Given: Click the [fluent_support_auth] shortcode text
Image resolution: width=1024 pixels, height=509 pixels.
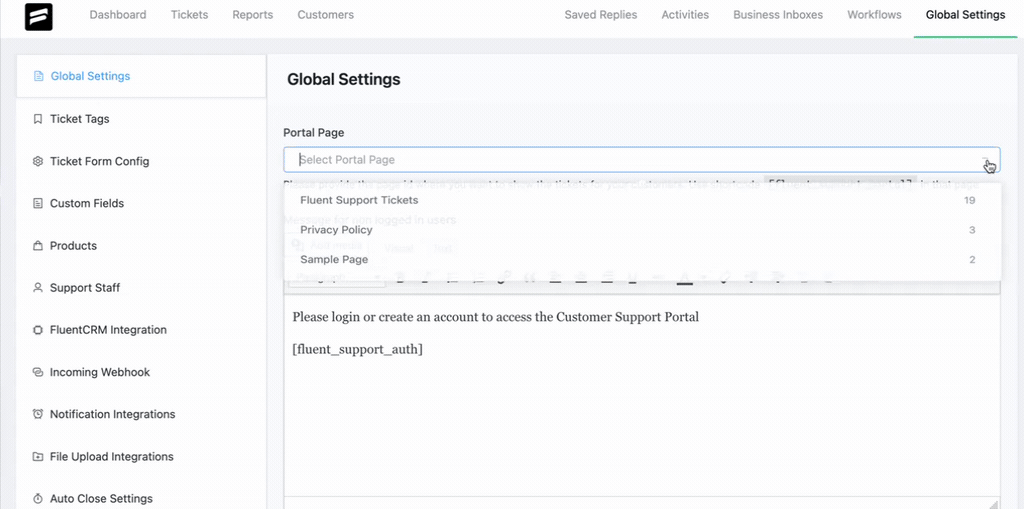Looking at the screenshot, I should pyautogui.click(x=357, y=350).
